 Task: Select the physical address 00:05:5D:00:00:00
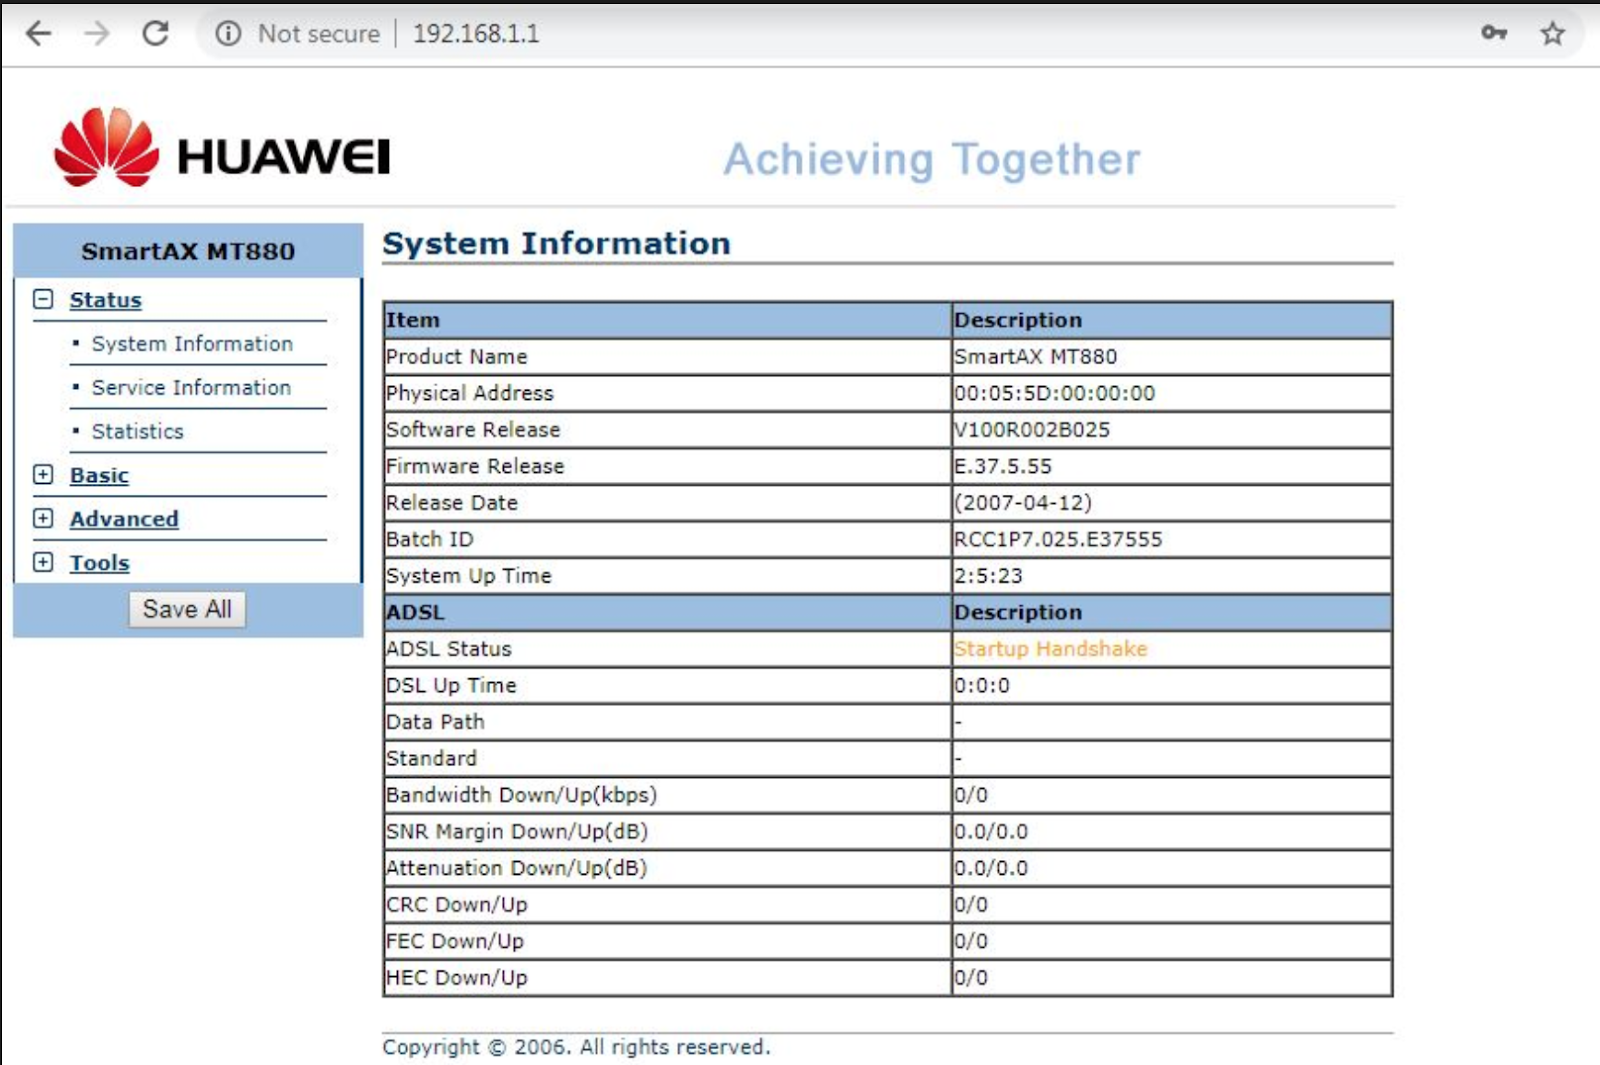coord(1055,393)
